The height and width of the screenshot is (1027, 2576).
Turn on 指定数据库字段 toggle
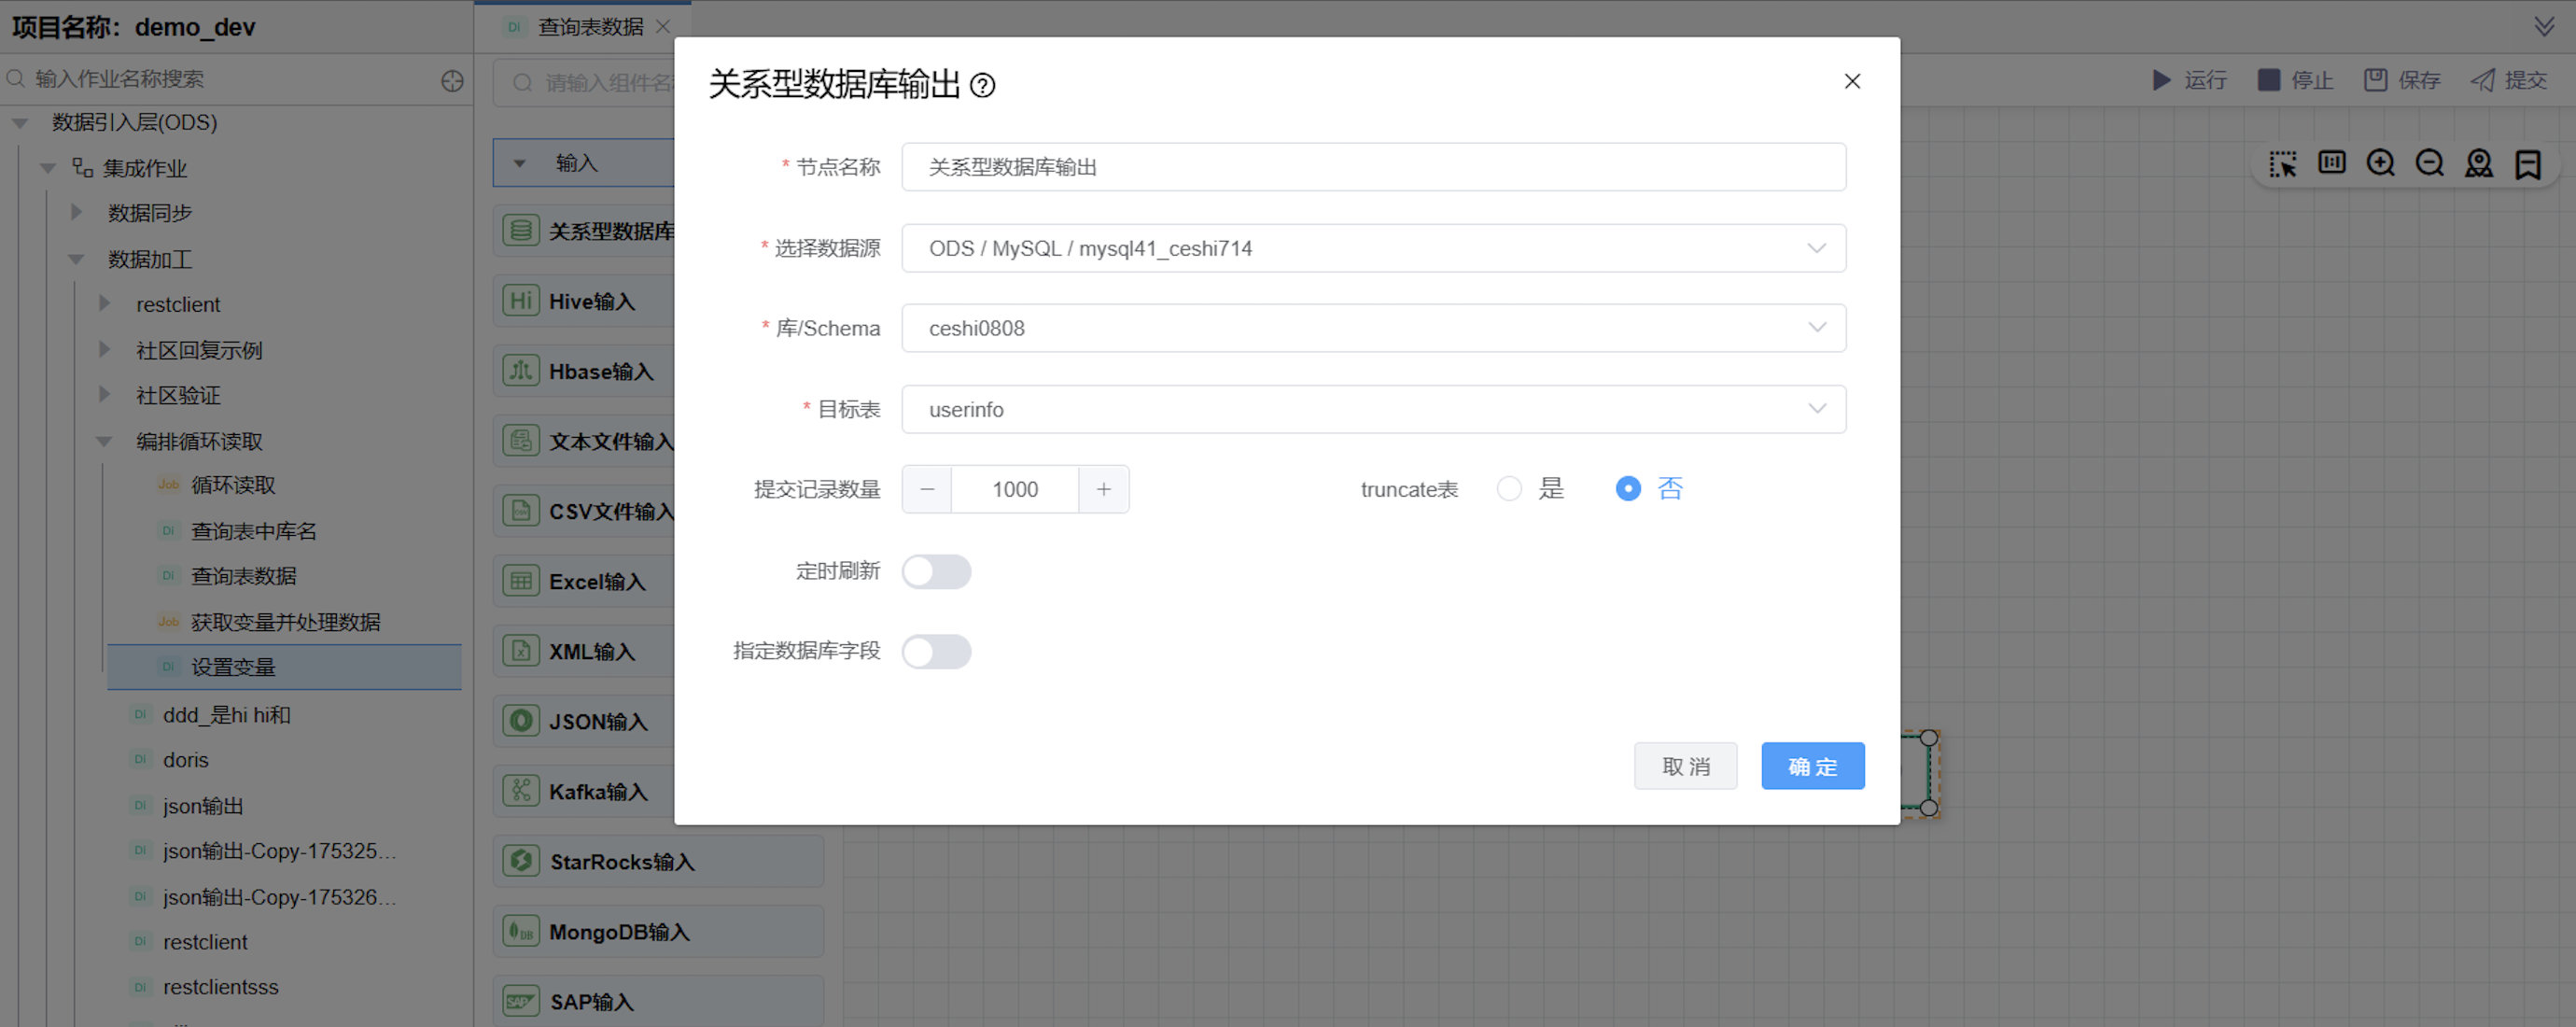point(936,651)
